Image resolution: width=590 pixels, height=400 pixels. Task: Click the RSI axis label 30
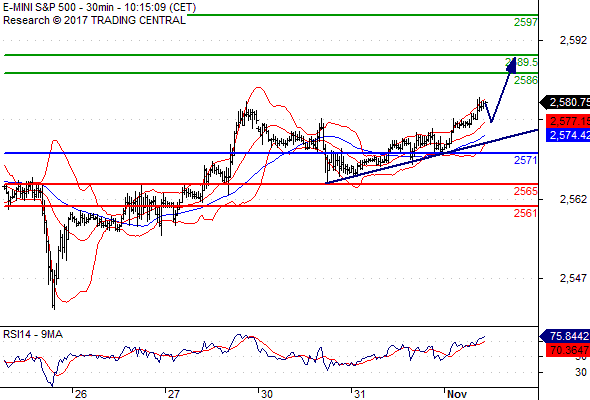click(x=581, y=373)
